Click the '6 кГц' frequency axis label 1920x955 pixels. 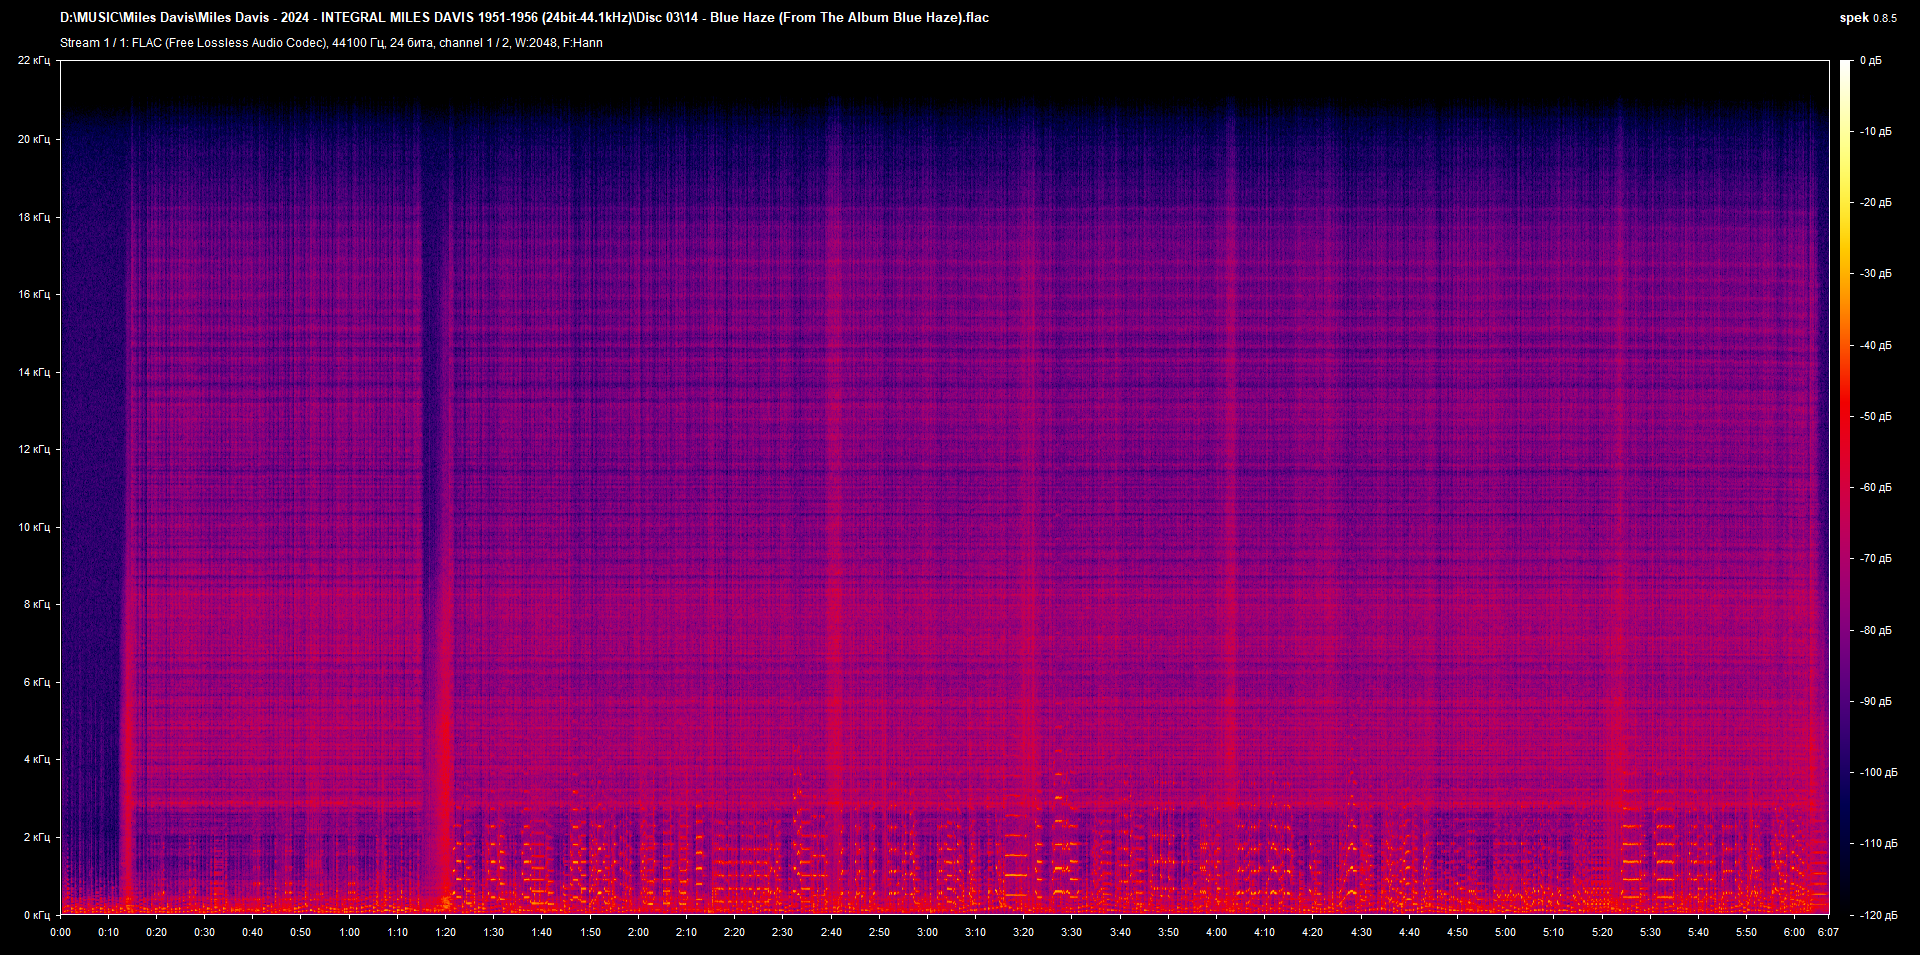[x=37, y=682]
